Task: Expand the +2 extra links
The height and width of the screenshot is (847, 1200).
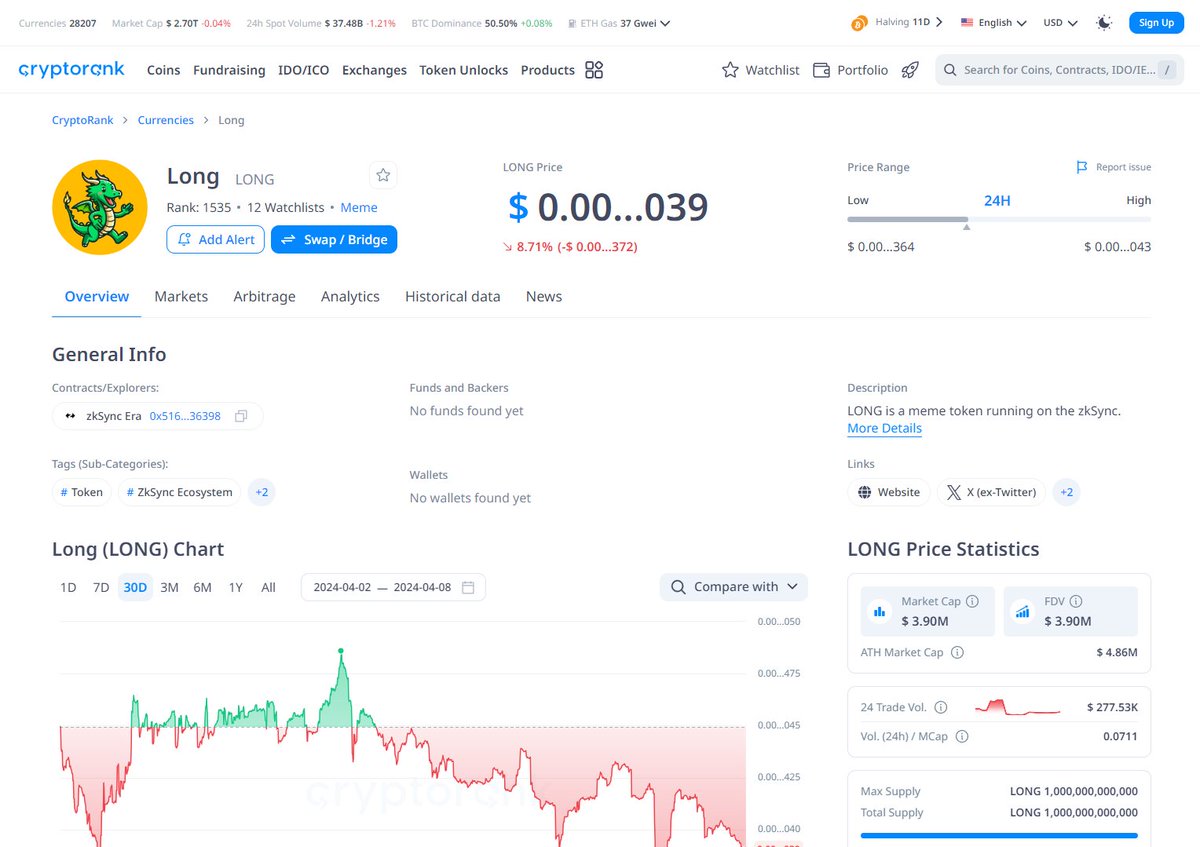Action: [x=1067, y=492]
